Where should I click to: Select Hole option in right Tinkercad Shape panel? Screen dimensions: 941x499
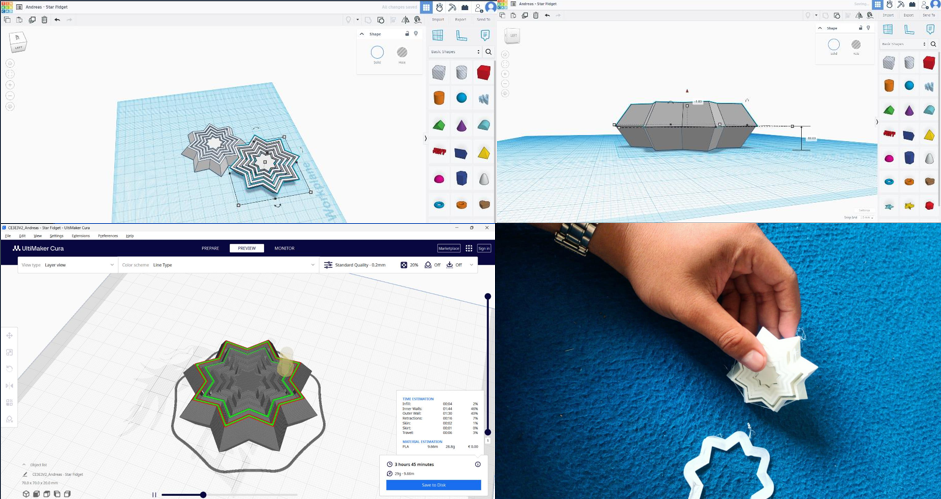pos(856,44)
